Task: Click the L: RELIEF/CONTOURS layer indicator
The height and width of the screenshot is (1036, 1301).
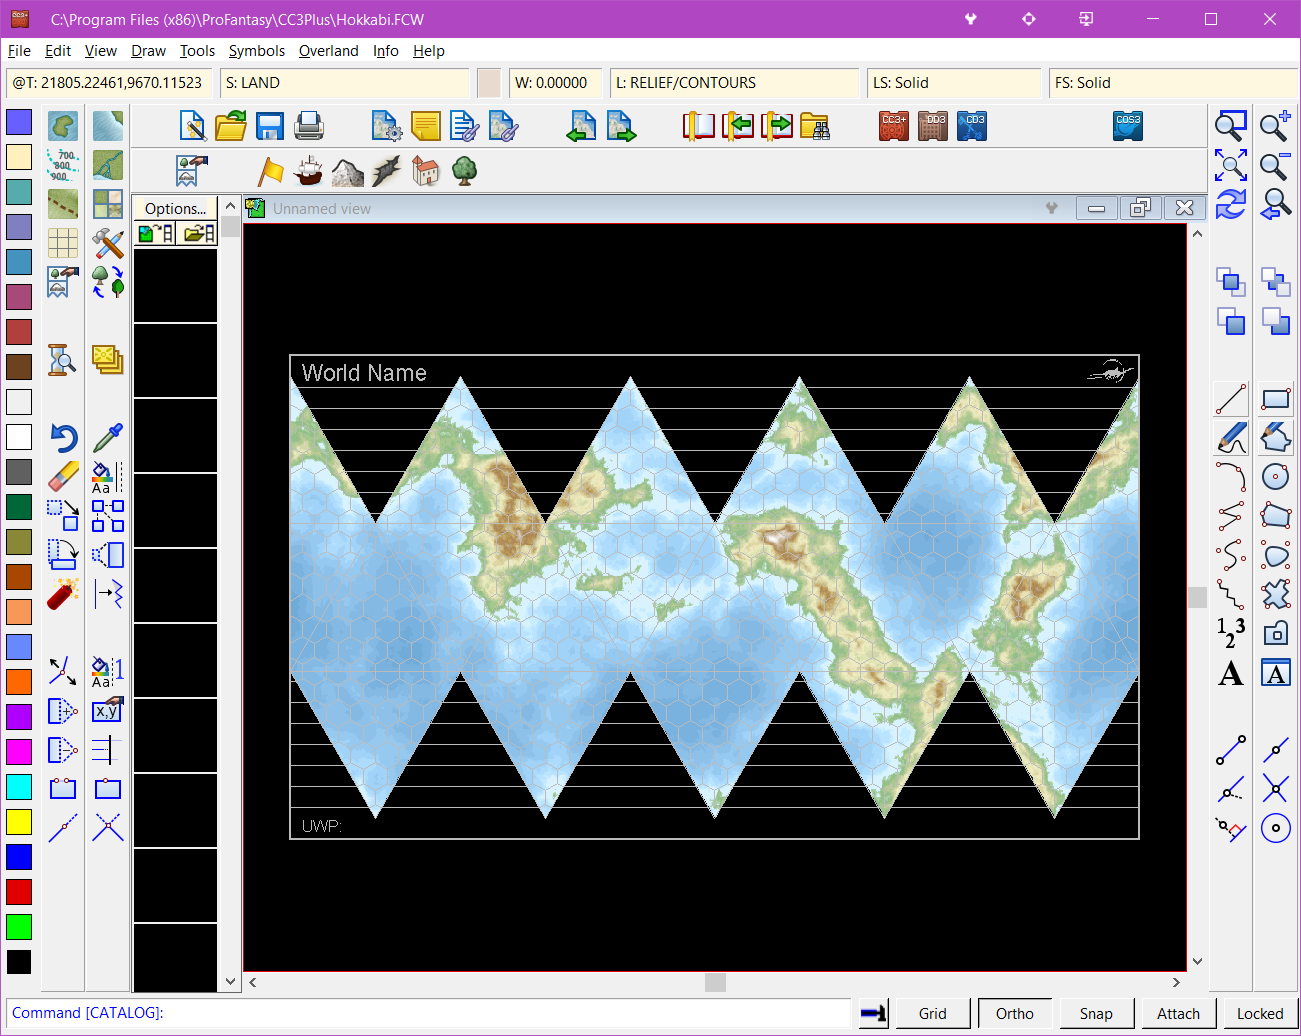Action: click(734, 83)
